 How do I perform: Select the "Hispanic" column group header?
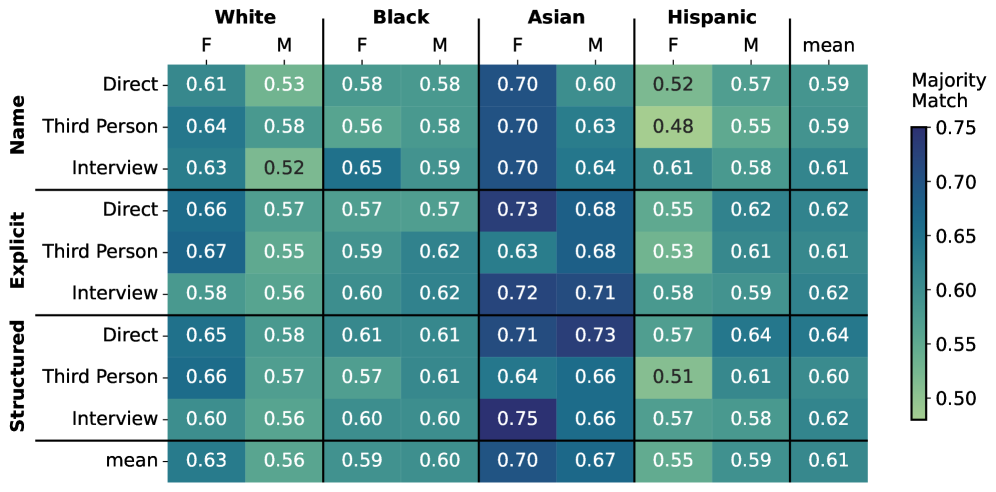pyautogui.click(x=711, y=17)
